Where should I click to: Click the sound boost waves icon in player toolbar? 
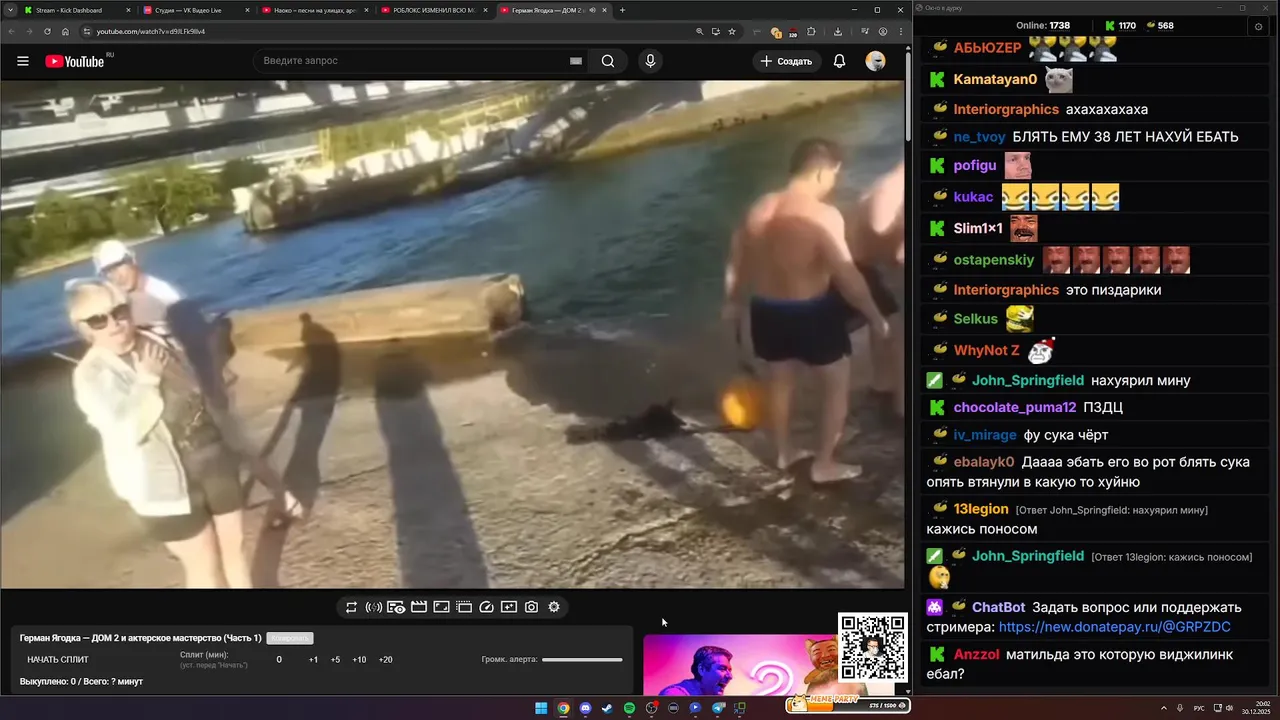tap(373, 607)
